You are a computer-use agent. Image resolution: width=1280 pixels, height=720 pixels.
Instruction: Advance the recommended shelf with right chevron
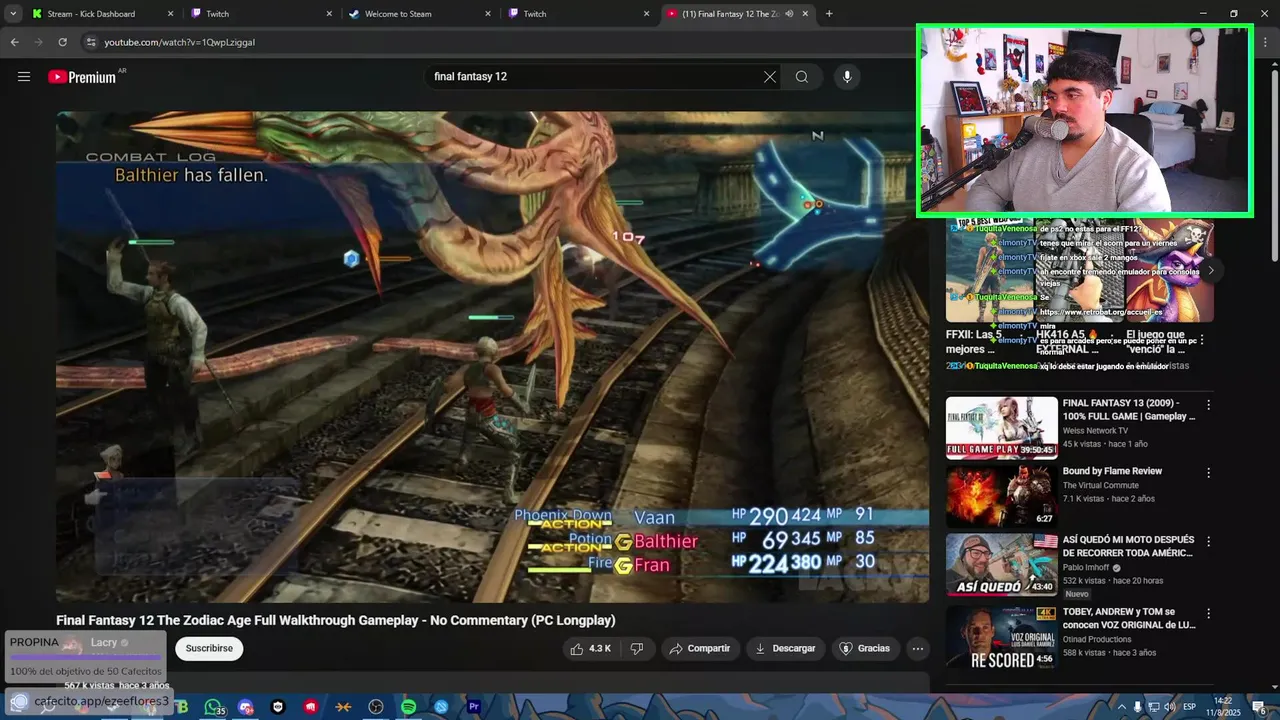point(1210,270)
